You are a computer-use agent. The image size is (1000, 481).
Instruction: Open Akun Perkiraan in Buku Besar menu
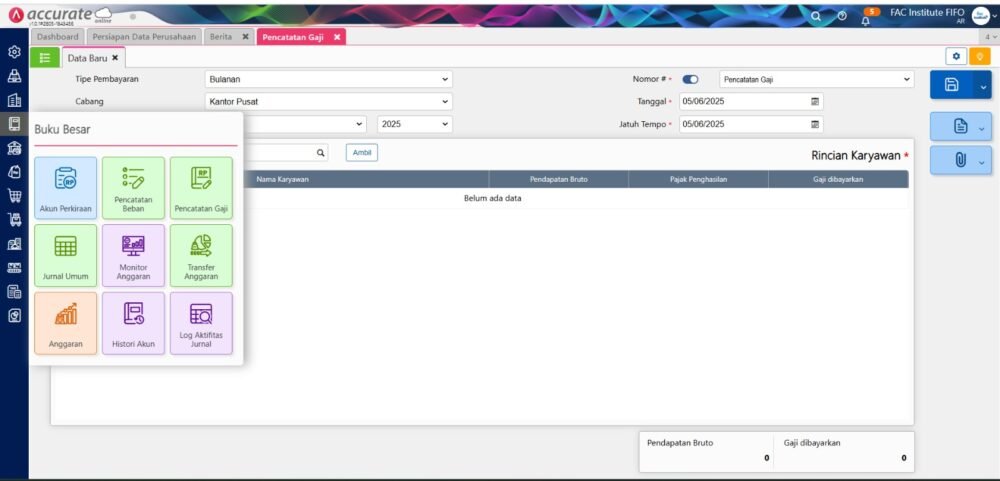pyautogui.click(x=65, y=187)
